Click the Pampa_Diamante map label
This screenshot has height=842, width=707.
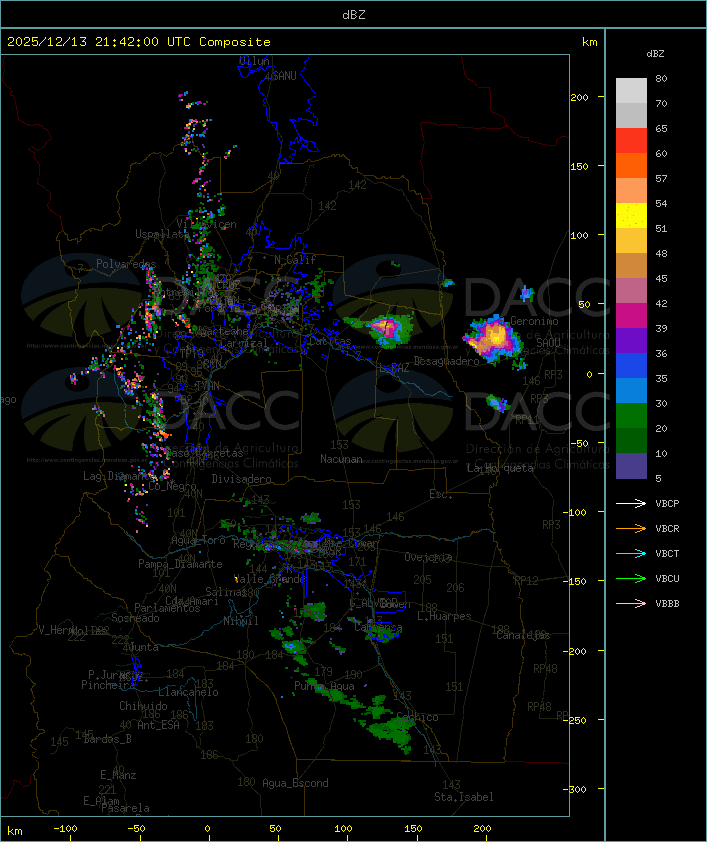point(180,564)
